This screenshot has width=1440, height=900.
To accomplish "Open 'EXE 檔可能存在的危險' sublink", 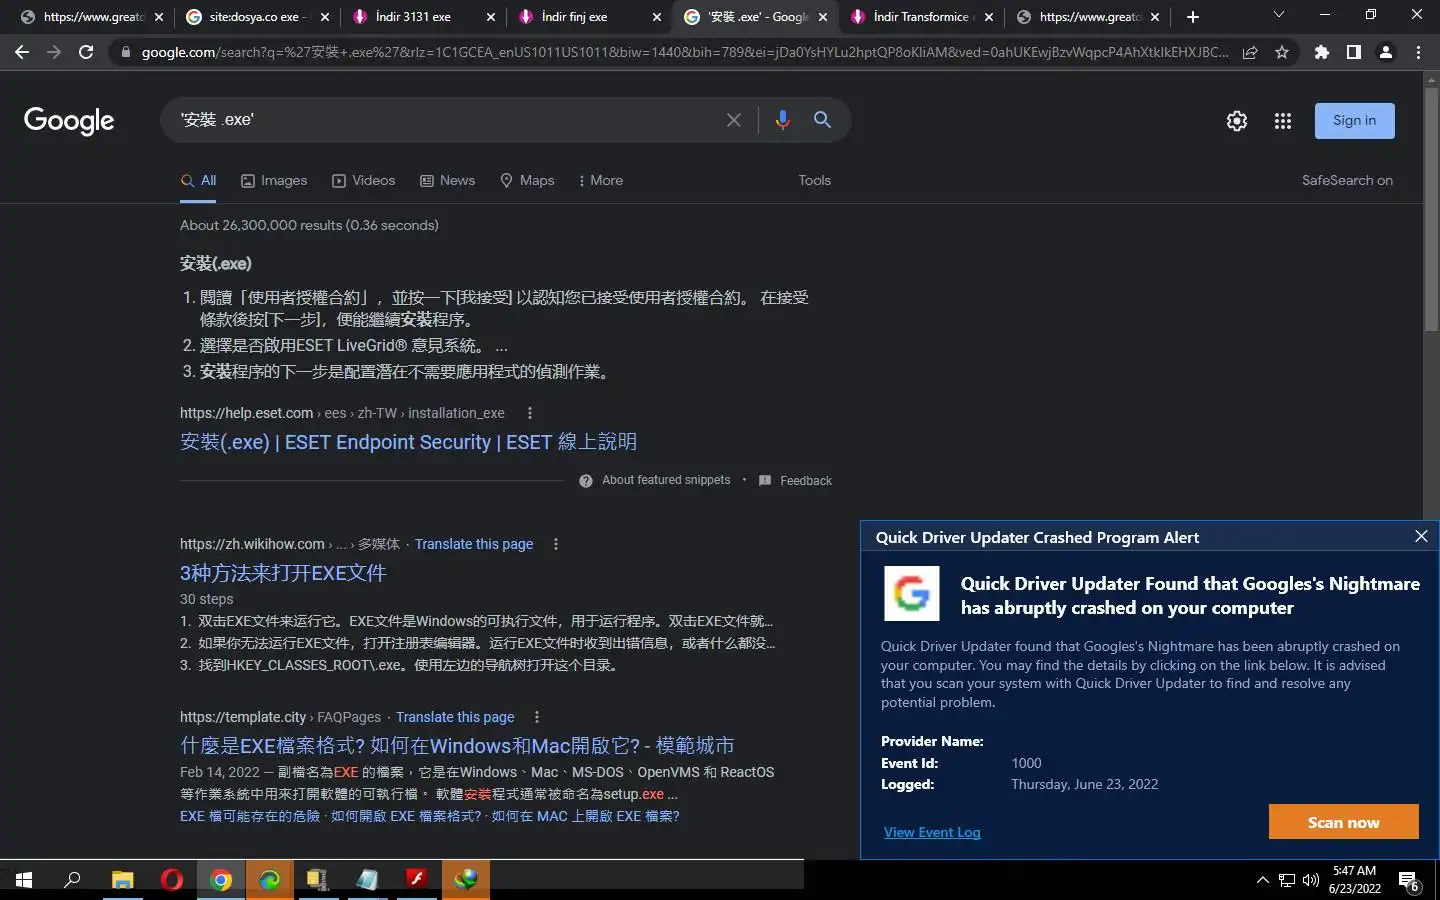I will 250,816.
